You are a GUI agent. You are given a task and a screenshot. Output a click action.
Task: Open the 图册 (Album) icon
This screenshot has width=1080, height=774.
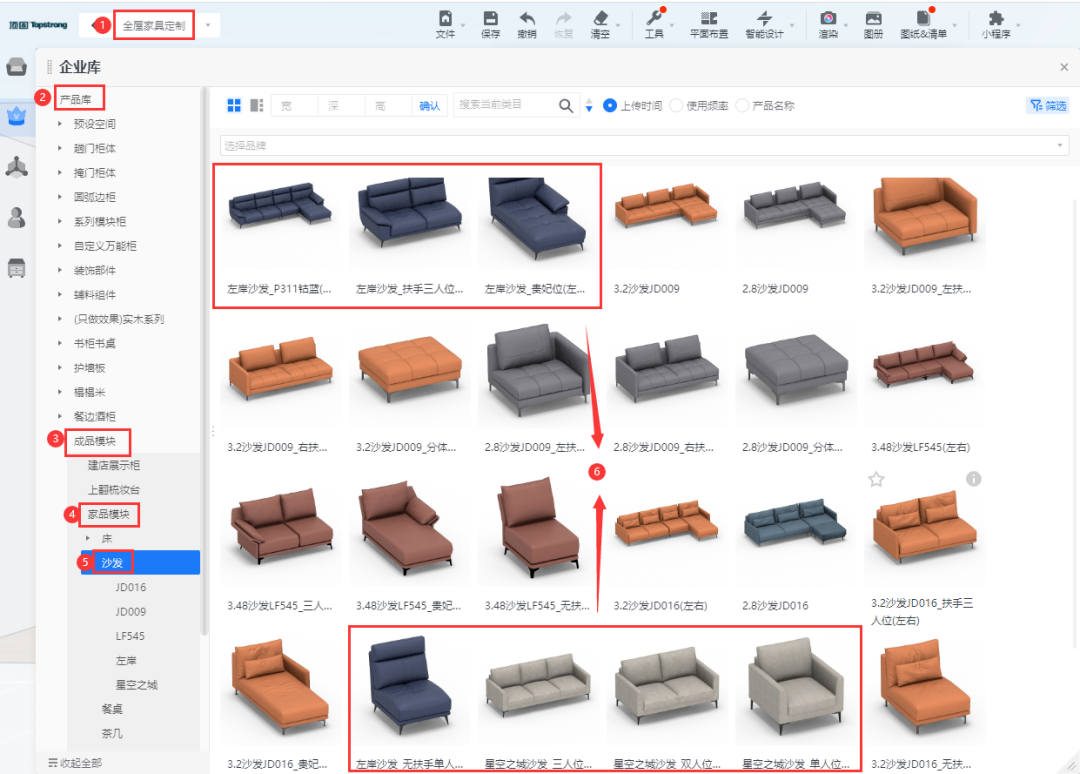(x=873, y=19)
